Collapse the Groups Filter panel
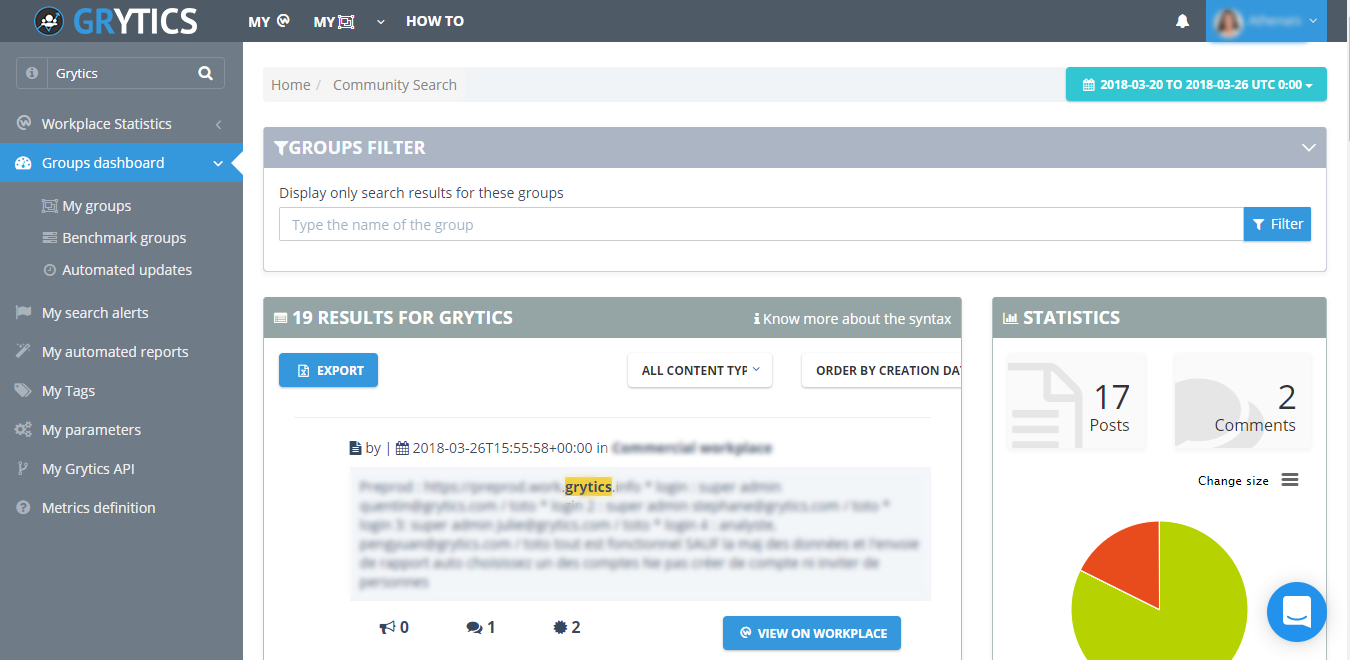Screen dimensions: 1350x660 [1308, 148]
